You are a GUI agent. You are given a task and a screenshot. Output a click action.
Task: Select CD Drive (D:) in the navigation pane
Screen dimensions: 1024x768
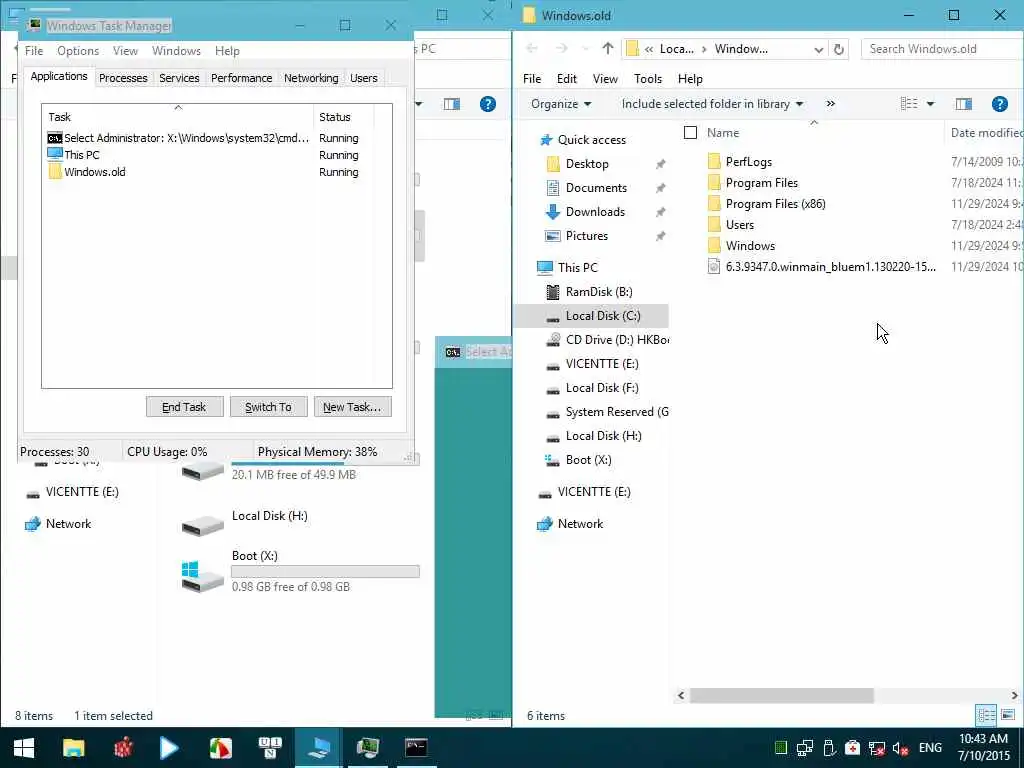click(607, 340)
